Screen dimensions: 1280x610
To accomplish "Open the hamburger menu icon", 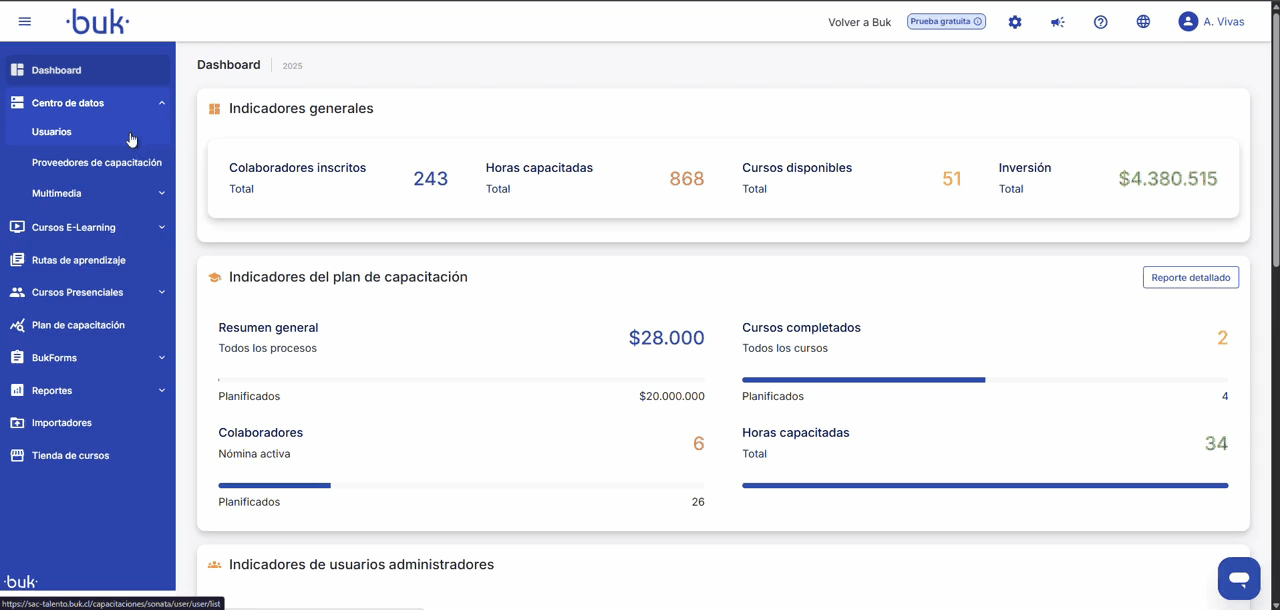I will coord(25,21).
